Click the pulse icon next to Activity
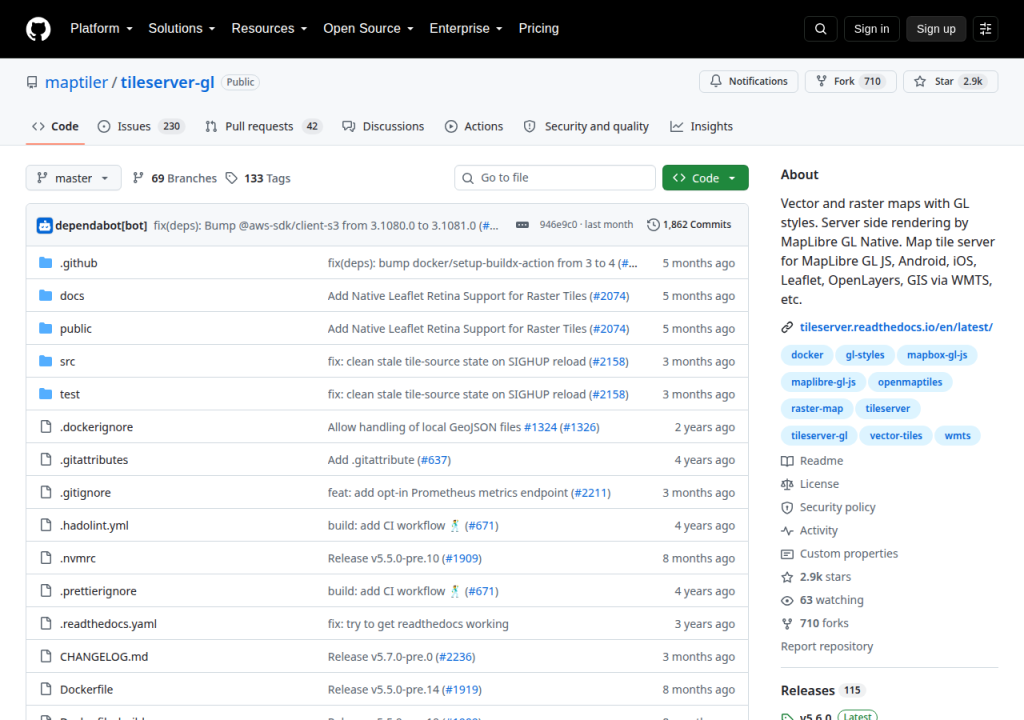Screen dimensions: 1024x720 (x=787, y=531)
